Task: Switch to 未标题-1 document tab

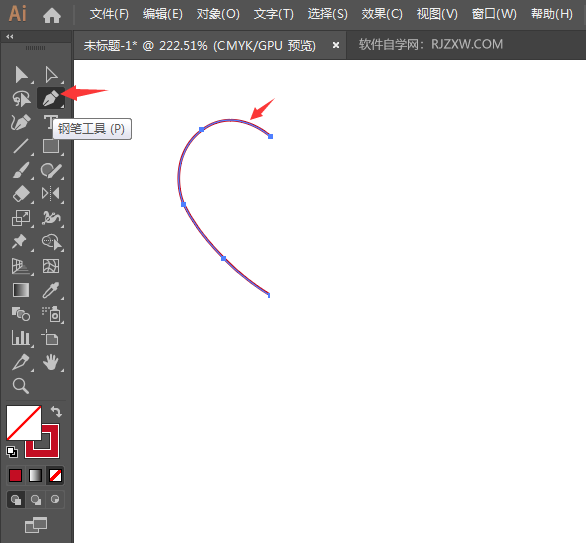Action: coord(200,46)
